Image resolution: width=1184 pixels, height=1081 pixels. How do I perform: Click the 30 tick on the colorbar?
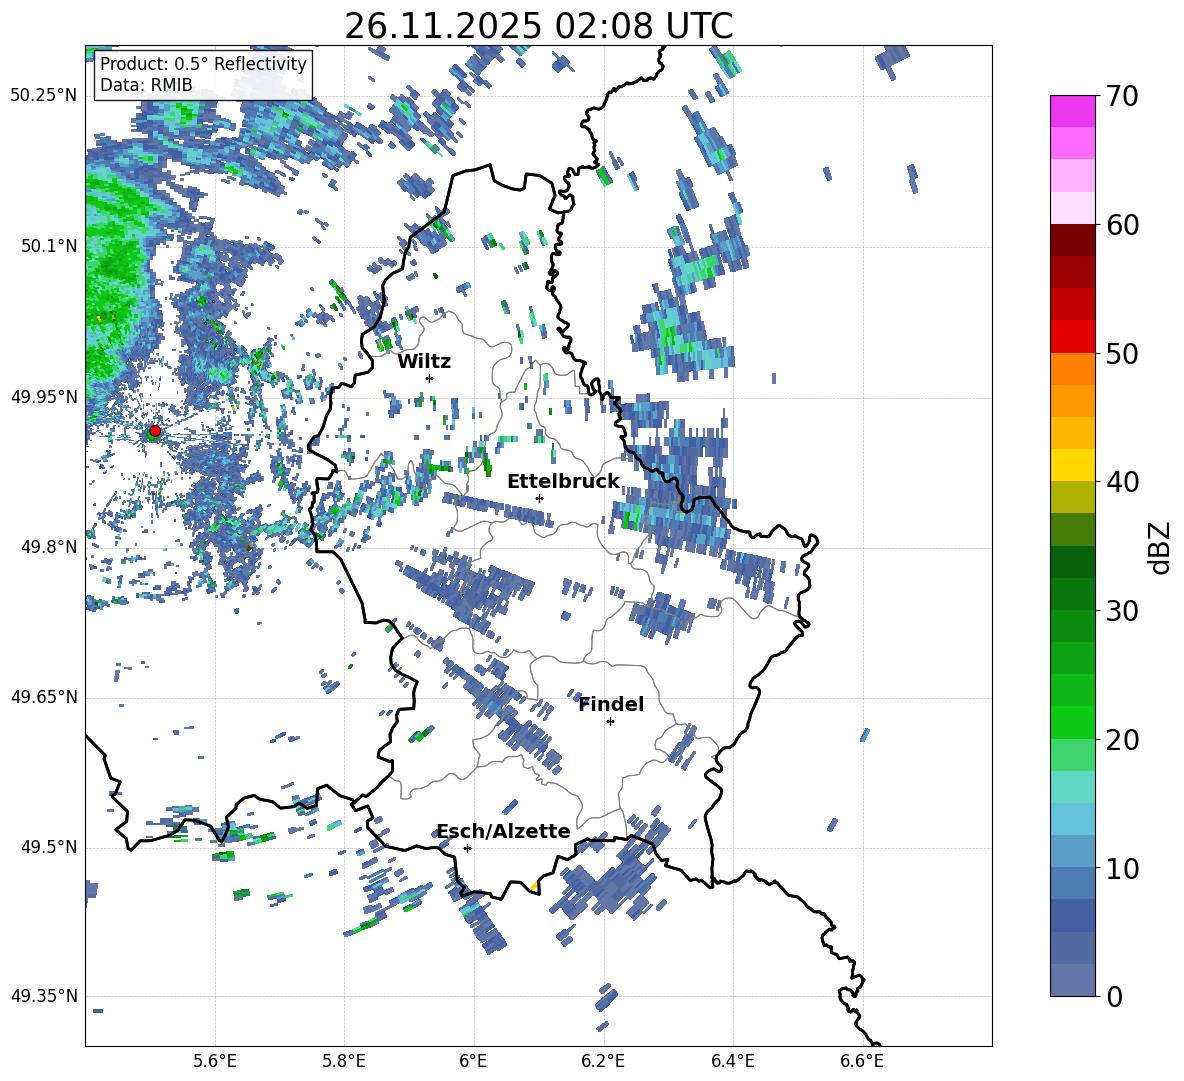point(1122,610)
